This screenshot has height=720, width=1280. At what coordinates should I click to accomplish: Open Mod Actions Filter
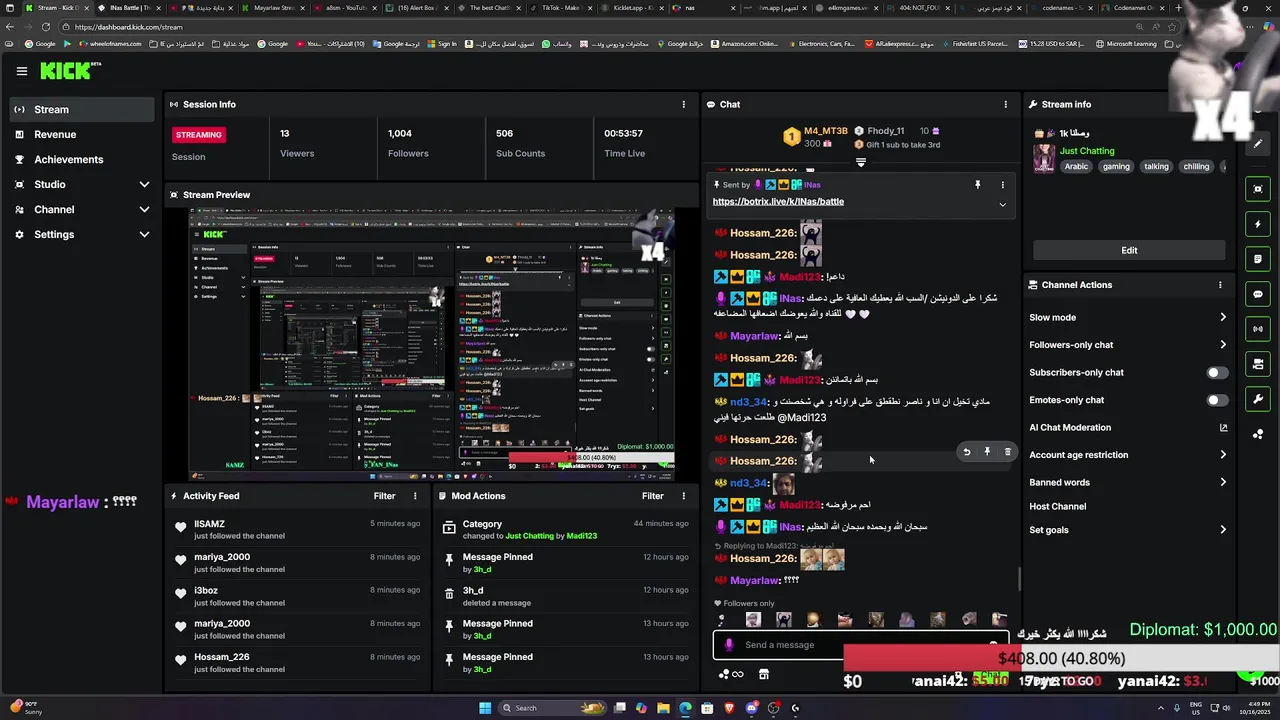click(x=653, y=496)
